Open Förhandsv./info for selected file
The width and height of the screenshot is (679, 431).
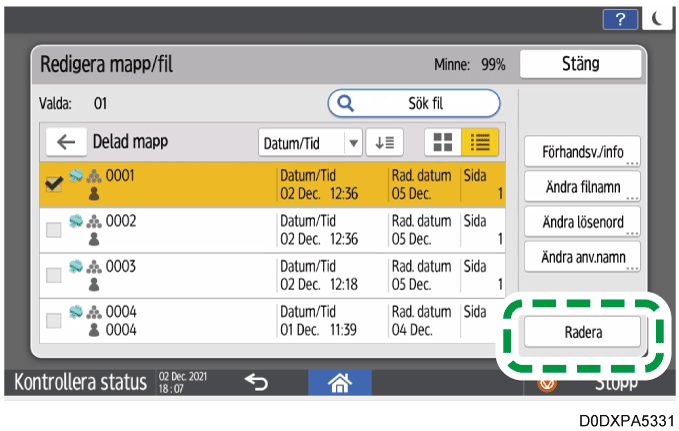pos(583,152)
